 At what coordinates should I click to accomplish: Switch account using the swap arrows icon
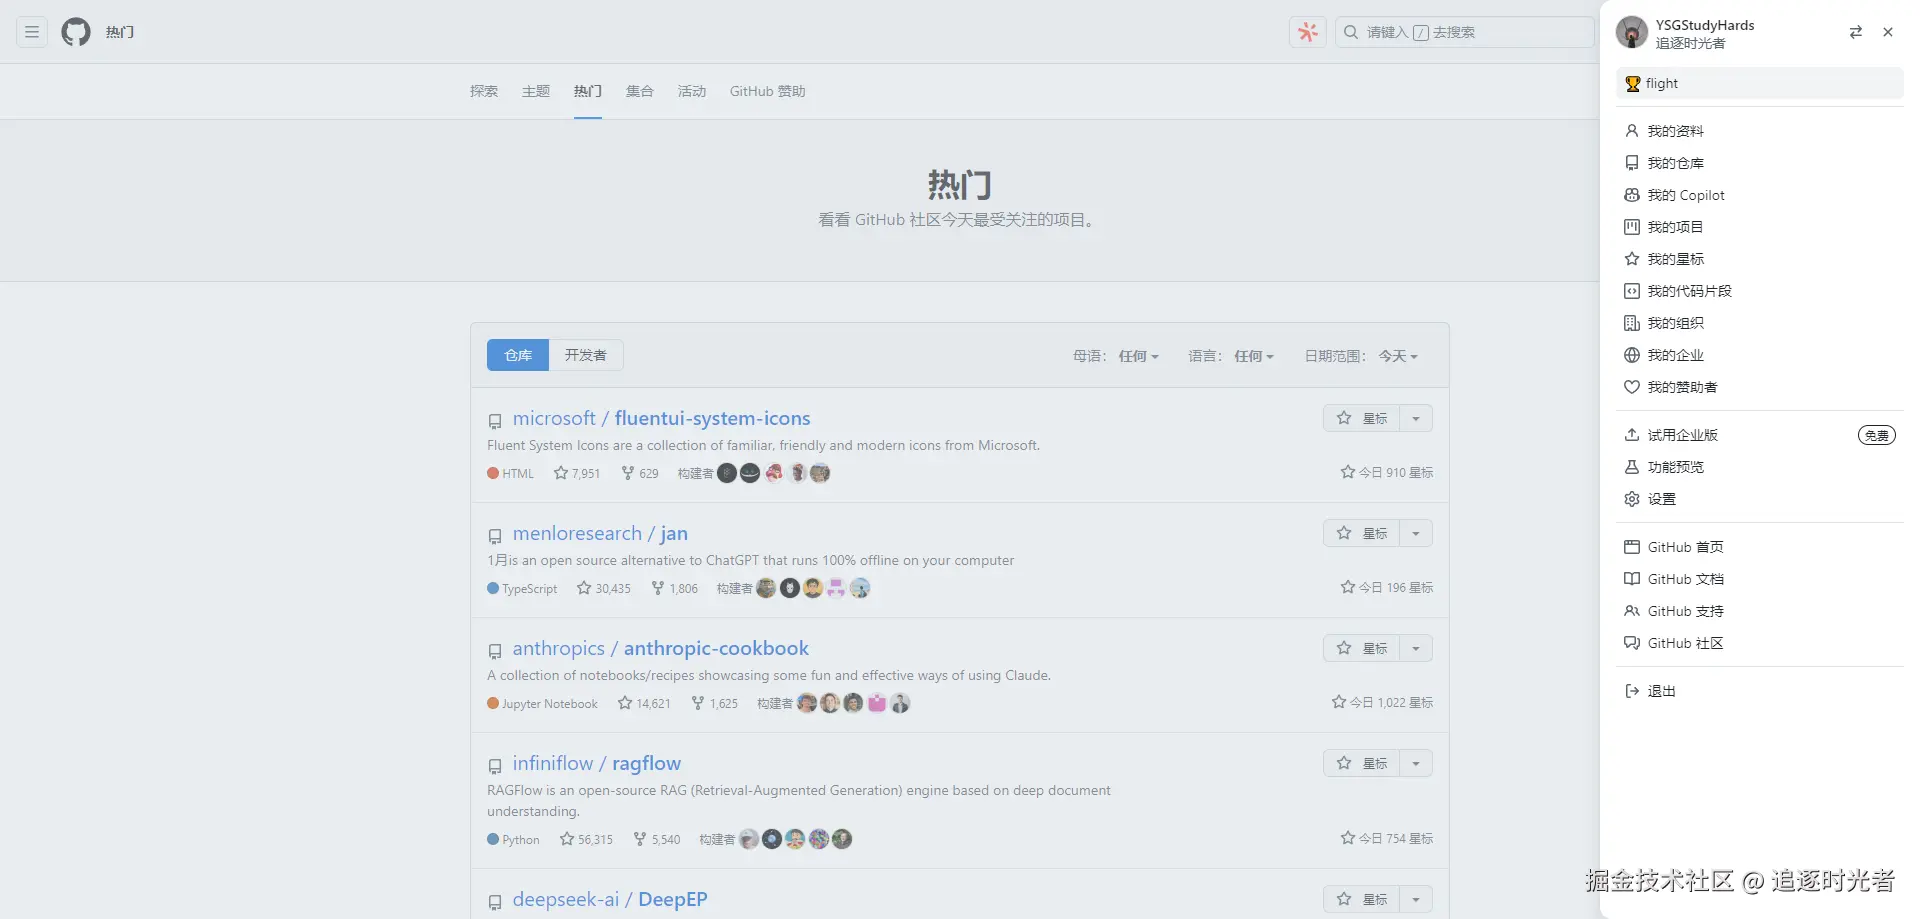click(1856, 32)
